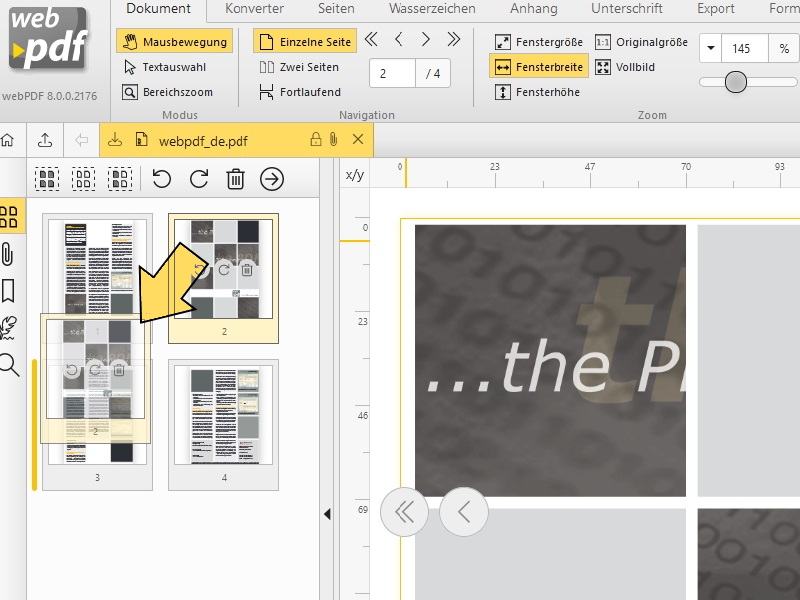Enable the Mausbewegung mode
The height and width of the screenshot is (600, 800).
pyautogui.click(x=176, y=42)
